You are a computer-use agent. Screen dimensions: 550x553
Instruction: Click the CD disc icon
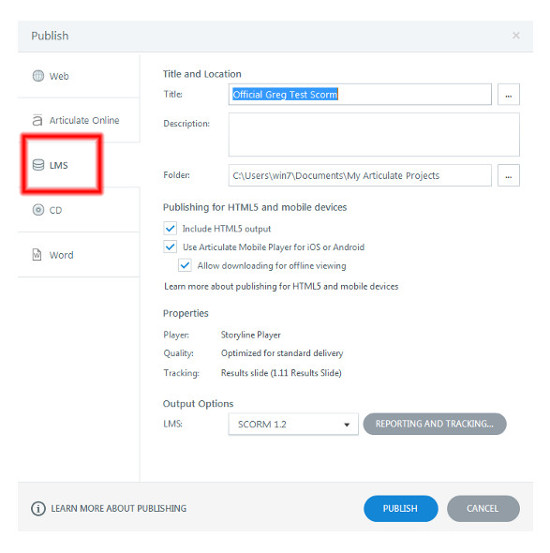coord(38,210)
